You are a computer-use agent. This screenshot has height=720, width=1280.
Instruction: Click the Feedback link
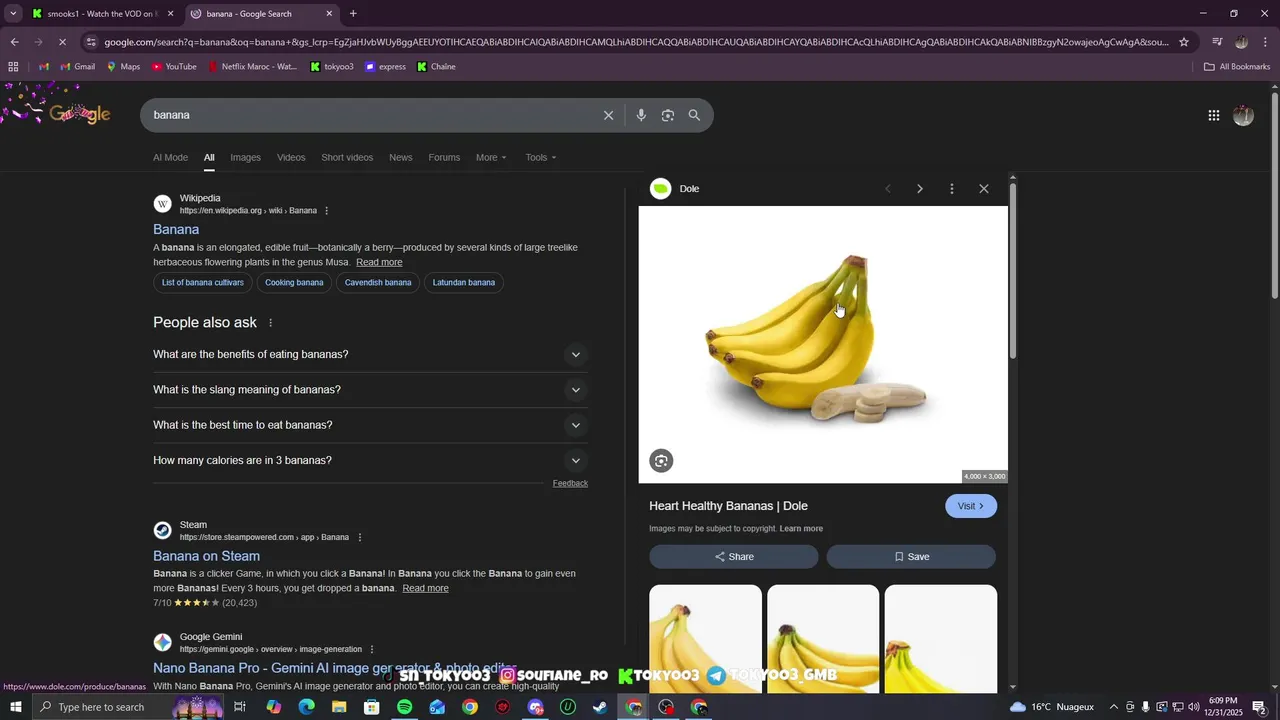coord(570,484)
